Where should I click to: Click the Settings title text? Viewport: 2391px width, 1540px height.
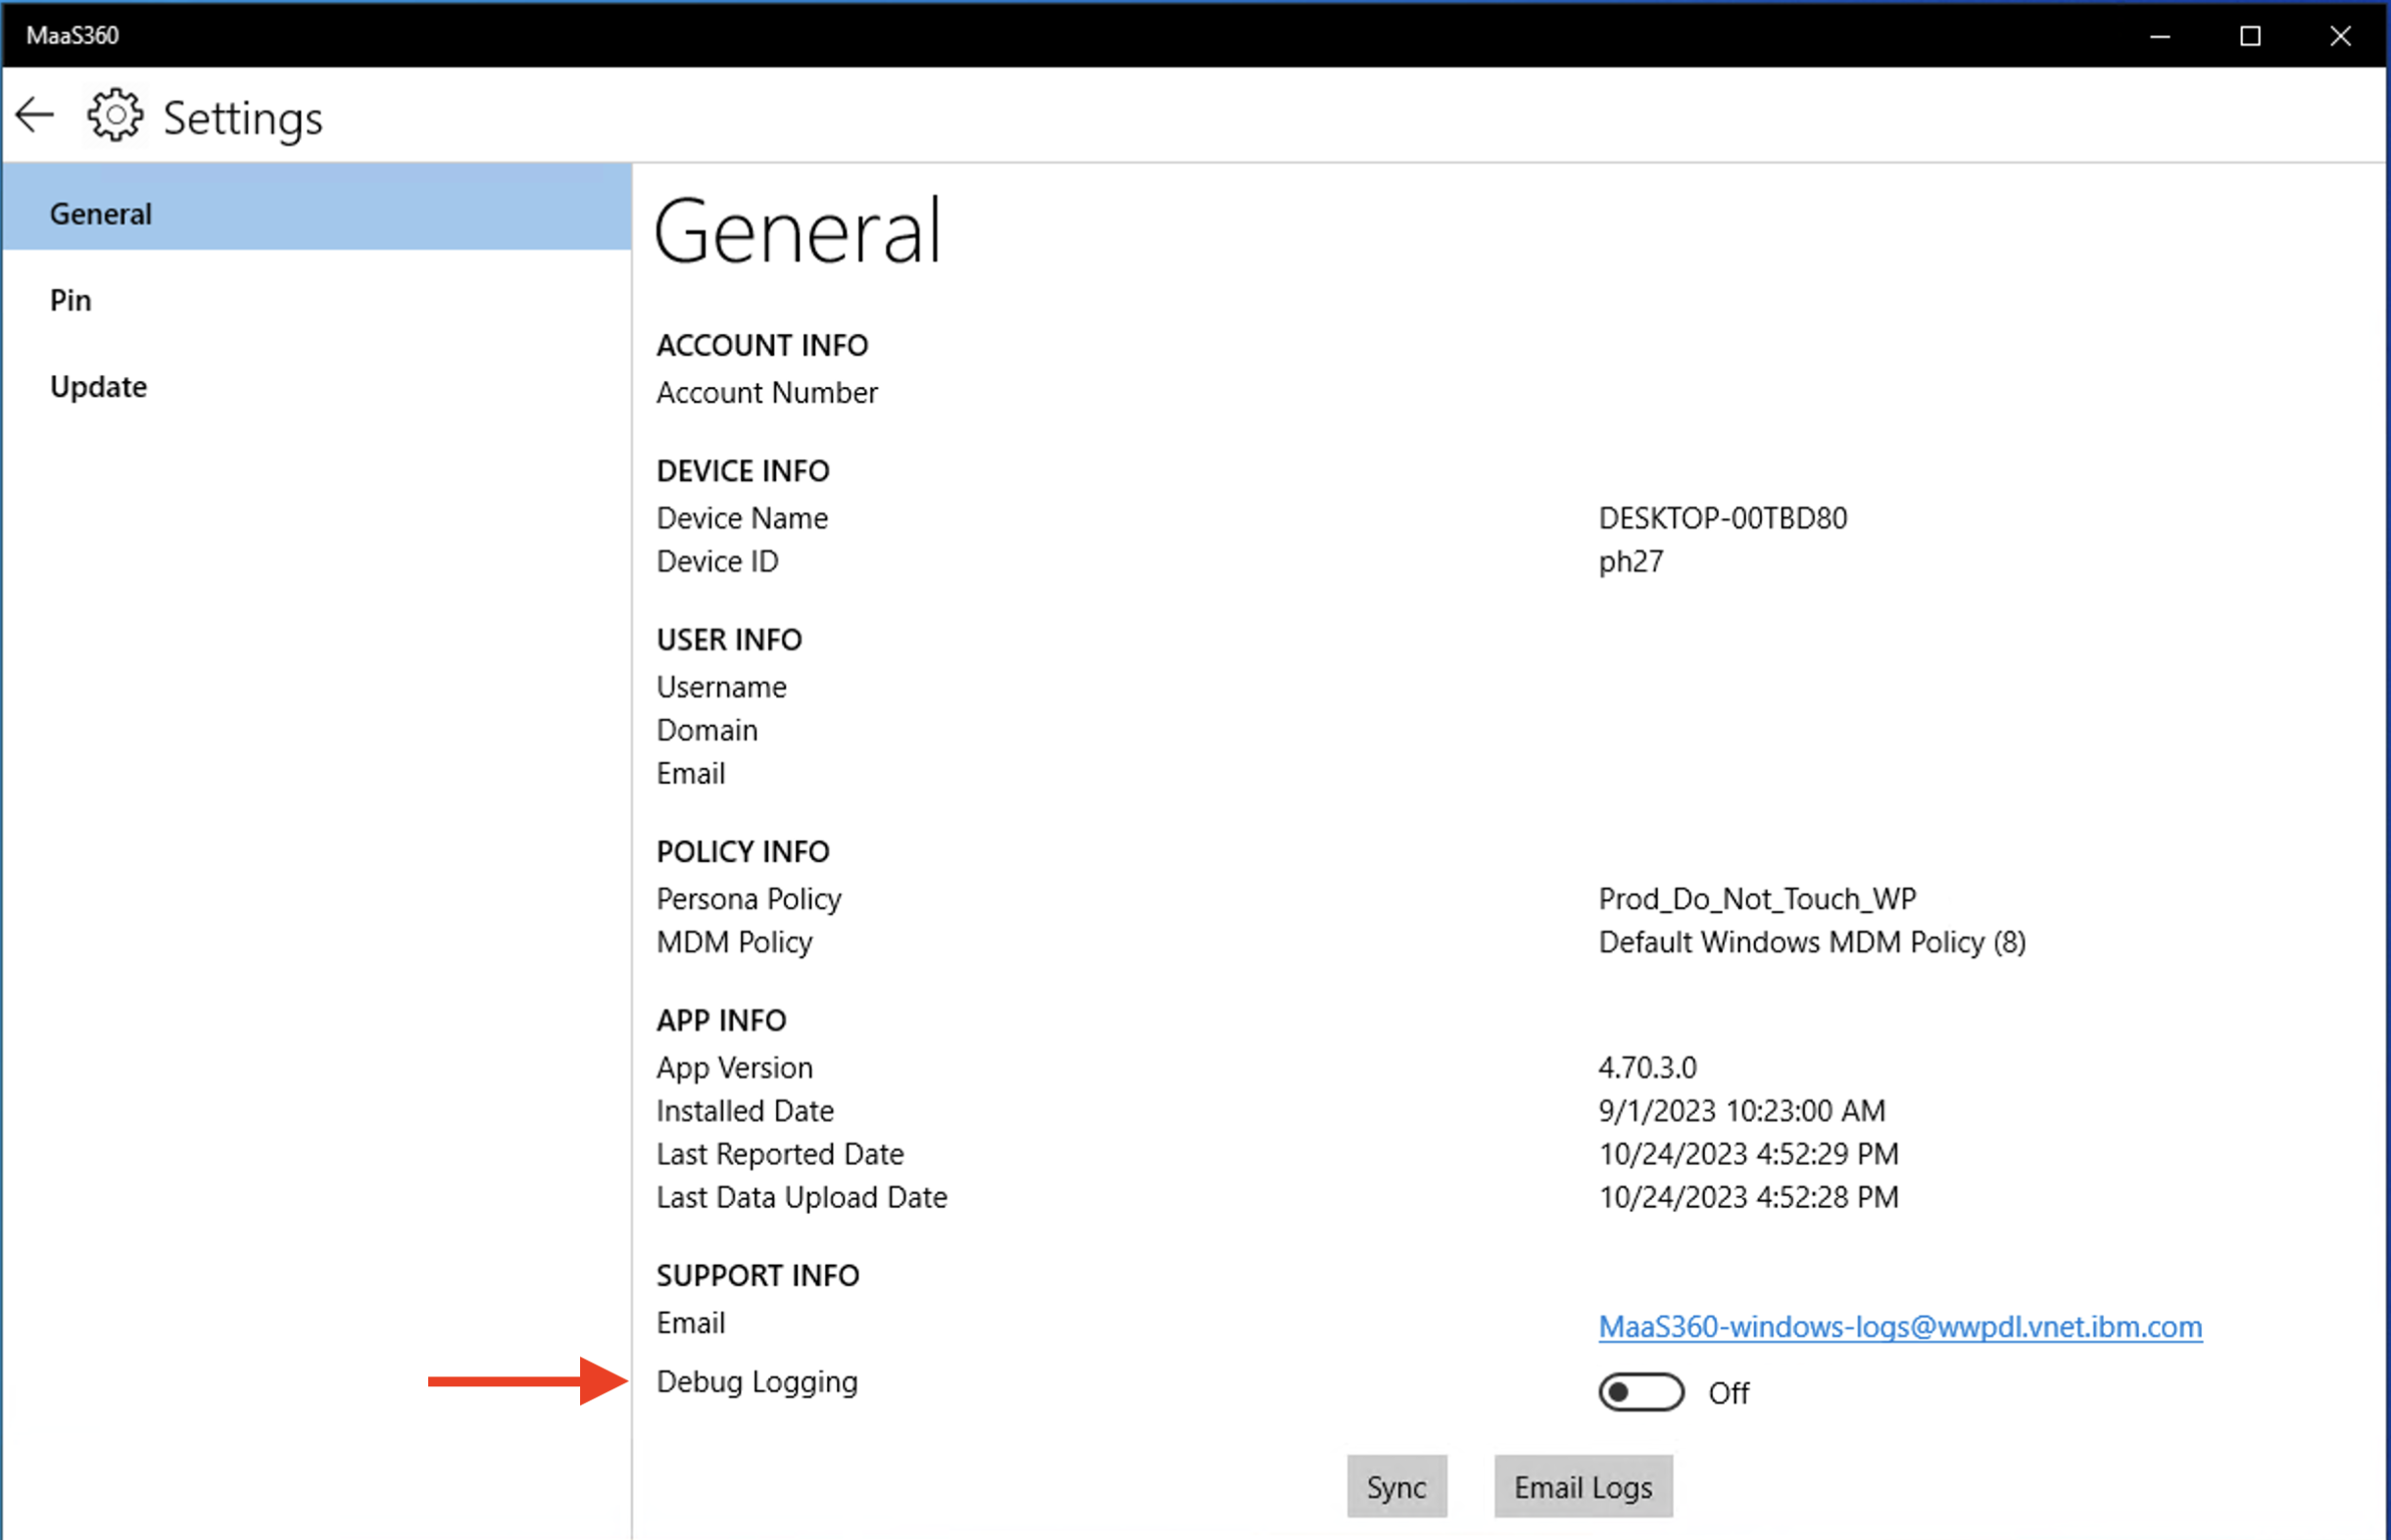(243, 119)
